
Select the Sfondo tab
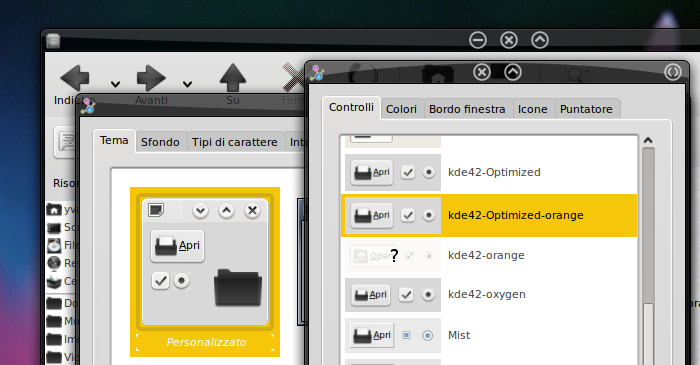click(160, 142)
